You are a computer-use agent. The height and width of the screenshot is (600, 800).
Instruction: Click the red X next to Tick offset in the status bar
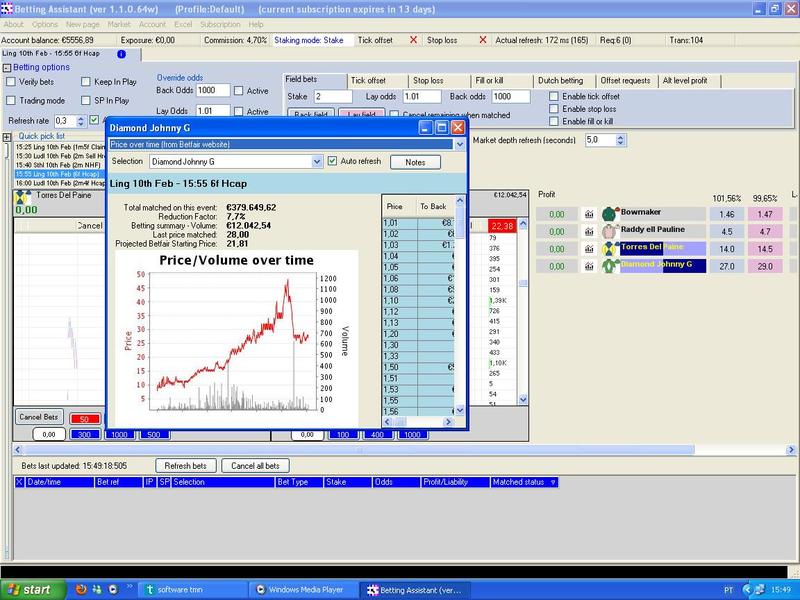413,40
